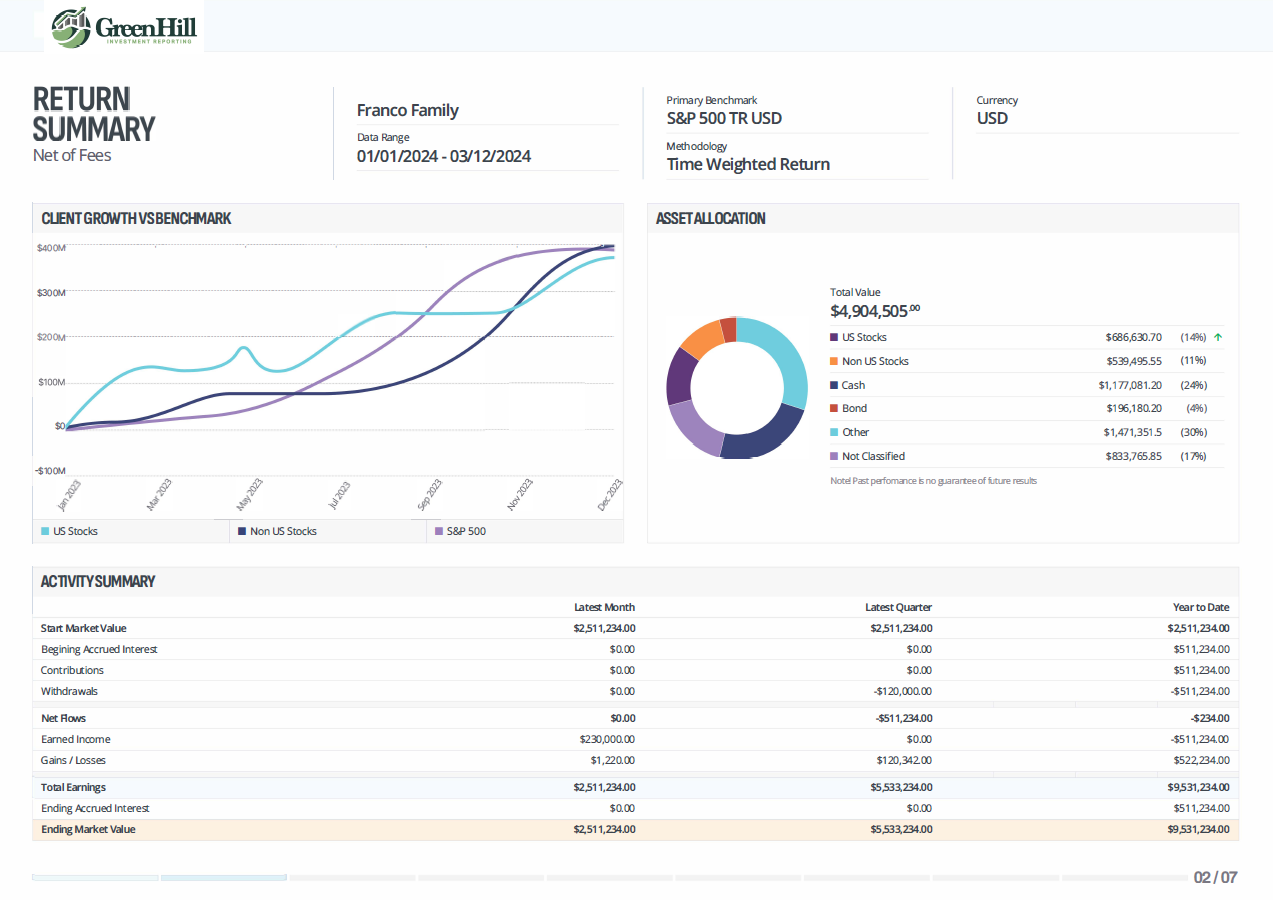1273x900 pixels.
Task: Click the navy segment of the donut chart
Action: pyautogui.click(x=765, y=438)
